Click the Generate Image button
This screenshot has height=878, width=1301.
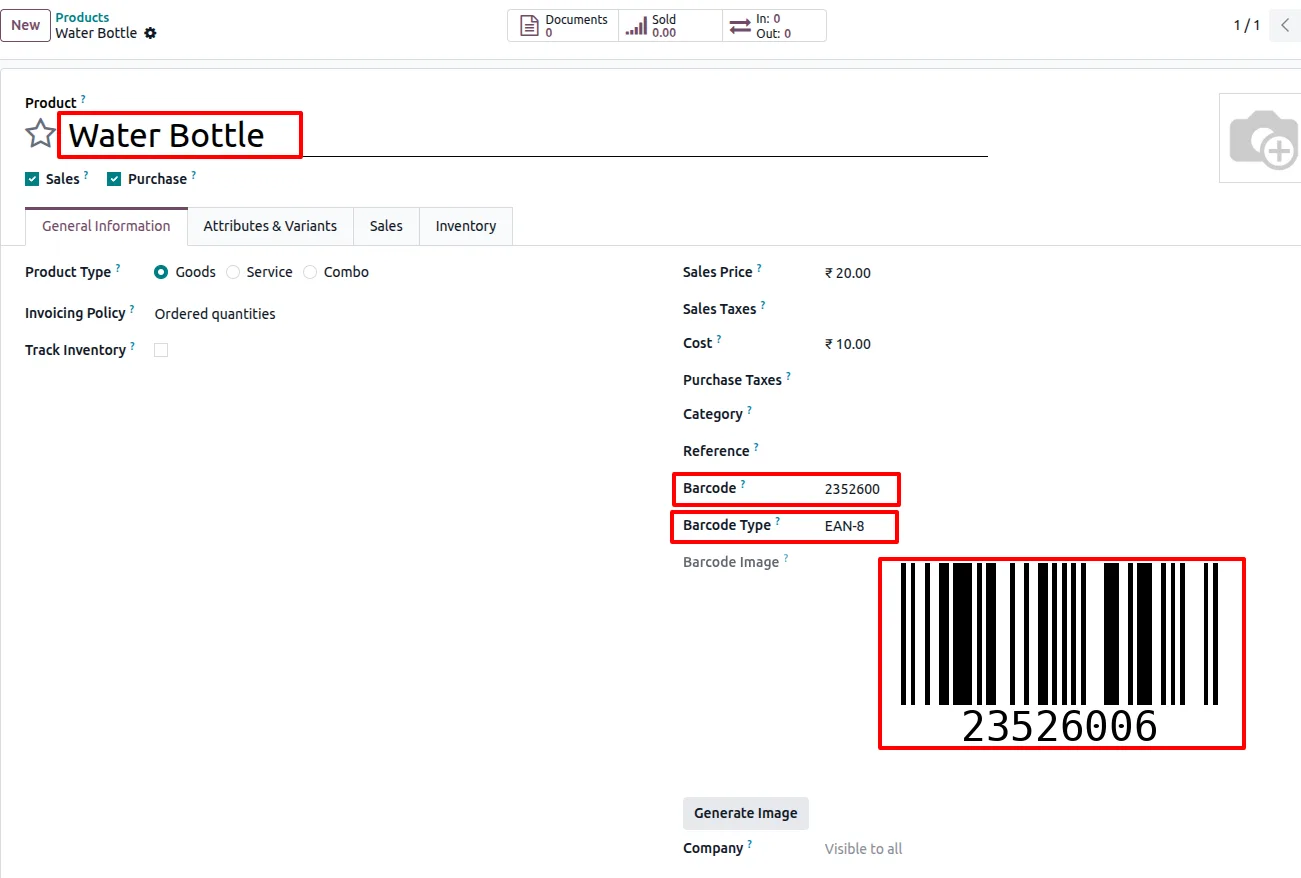click(746, 813)
